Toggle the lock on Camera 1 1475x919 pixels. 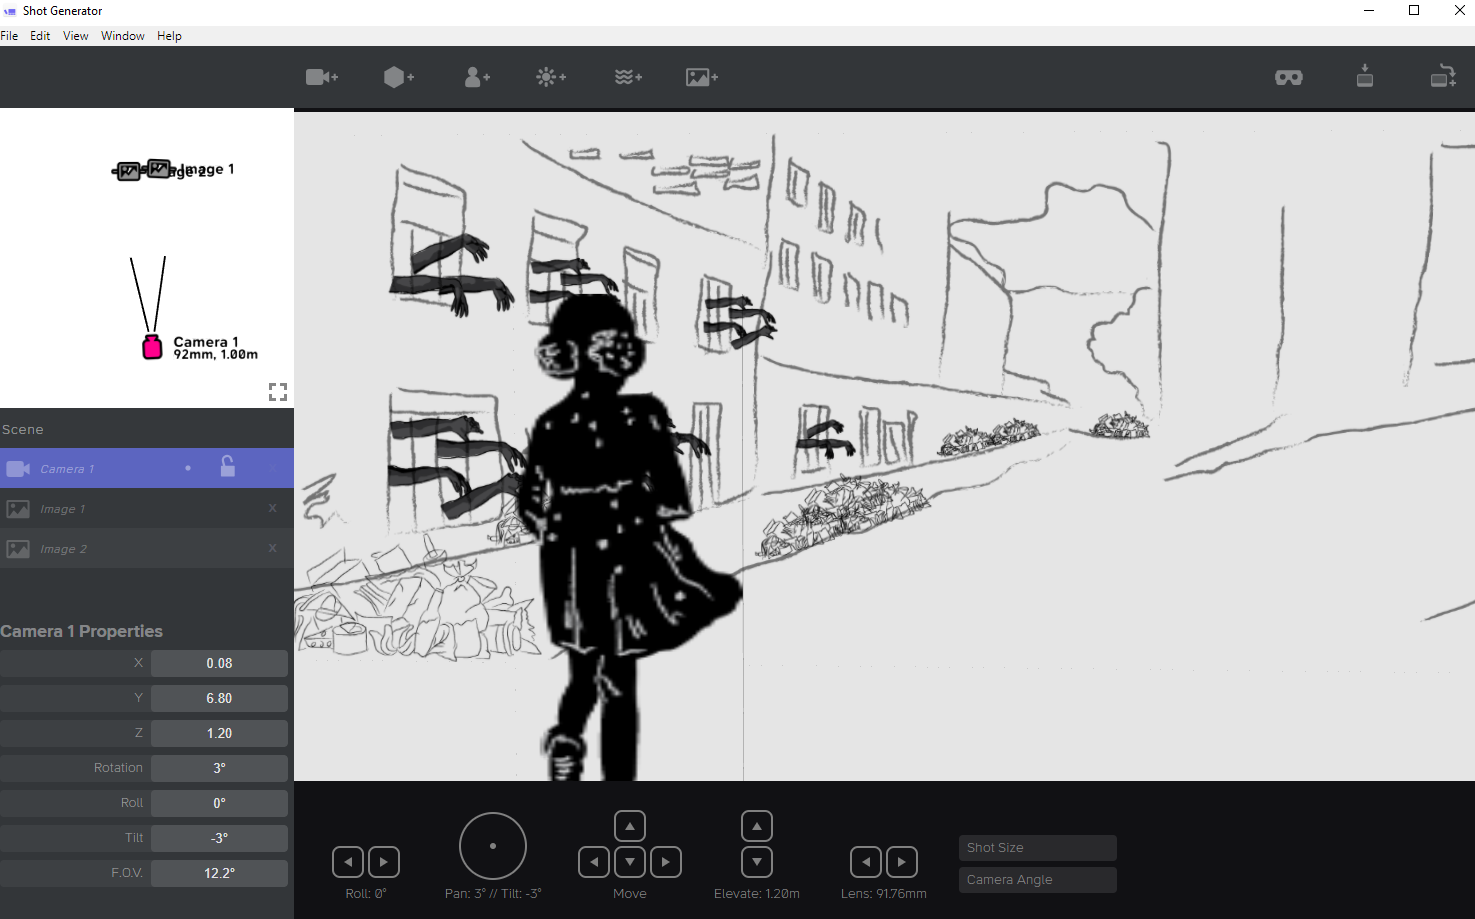227,467
